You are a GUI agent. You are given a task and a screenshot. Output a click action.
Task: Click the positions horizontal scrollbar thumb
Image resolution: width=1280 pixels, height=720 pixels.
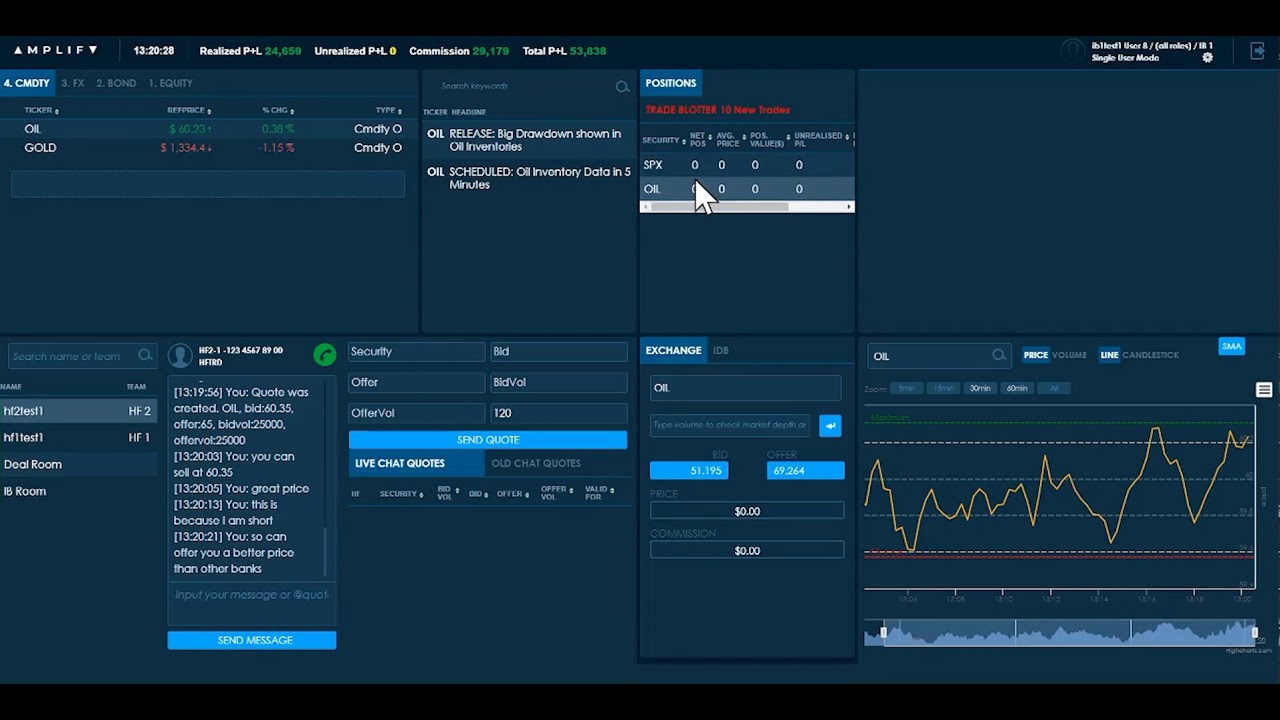pyautogui.click(x=719, y=207)
